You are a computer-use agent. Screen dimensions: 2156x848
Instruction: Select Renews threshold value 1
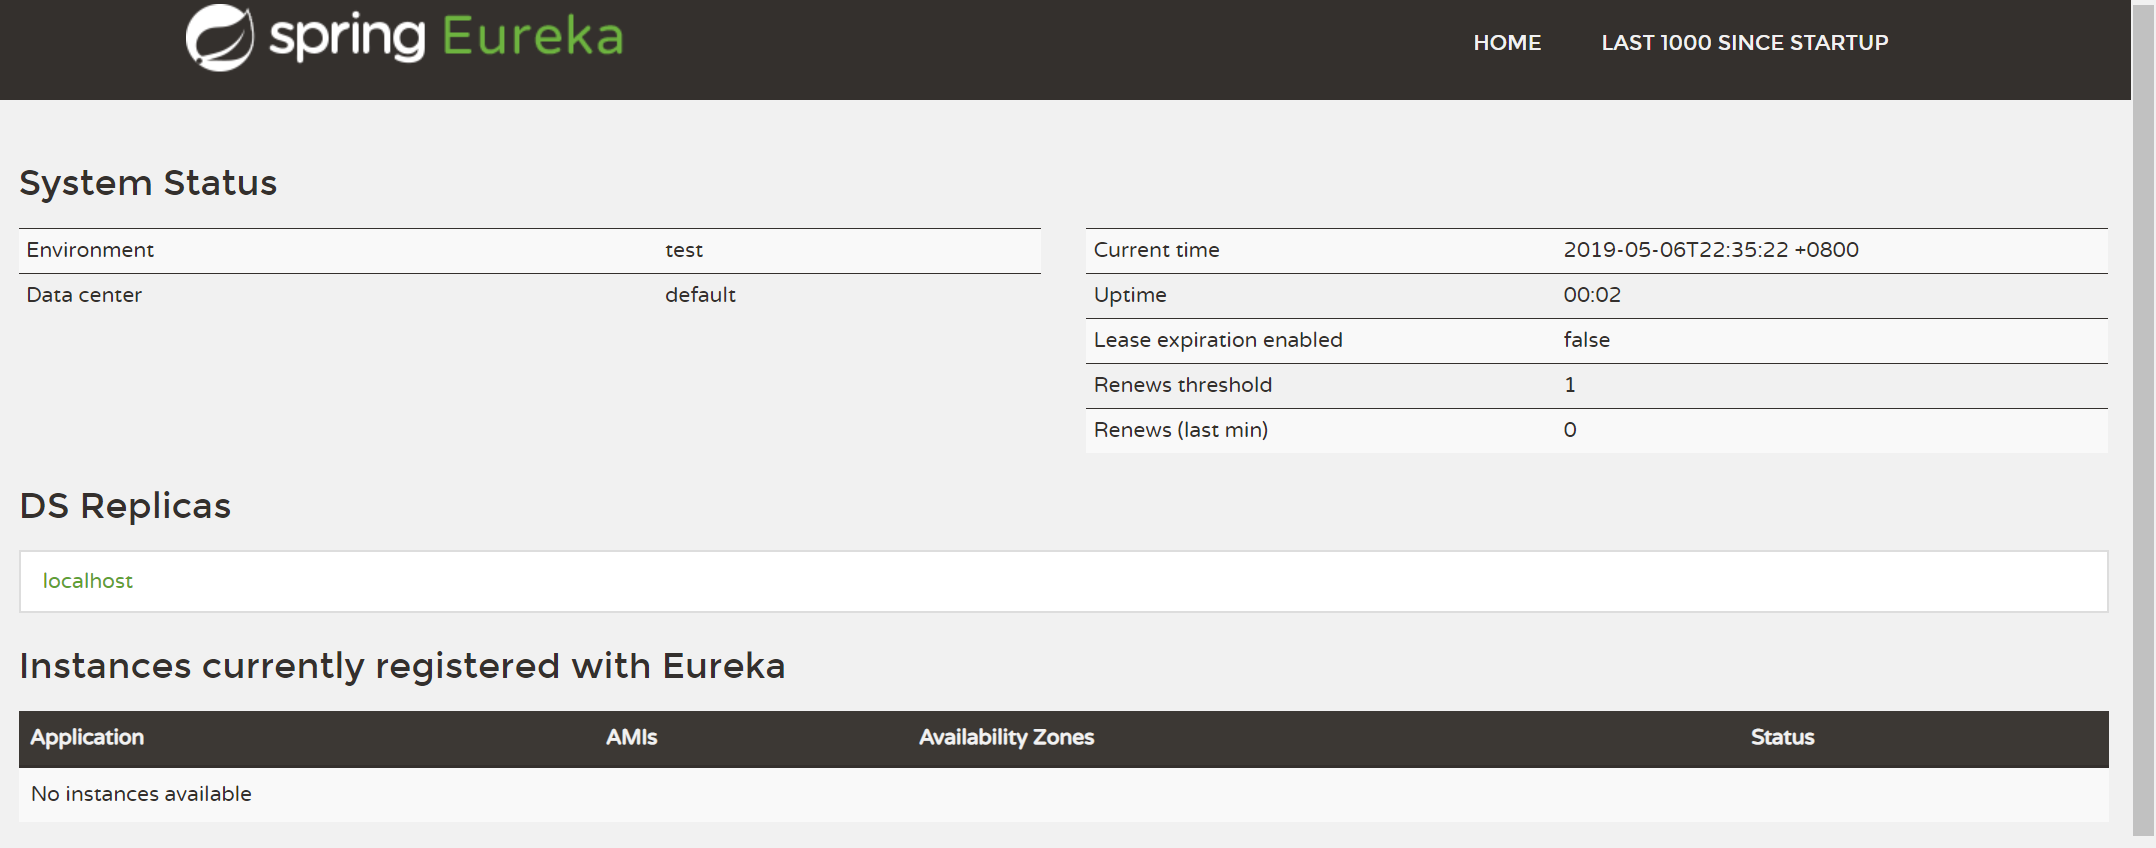coord(1570,385)
